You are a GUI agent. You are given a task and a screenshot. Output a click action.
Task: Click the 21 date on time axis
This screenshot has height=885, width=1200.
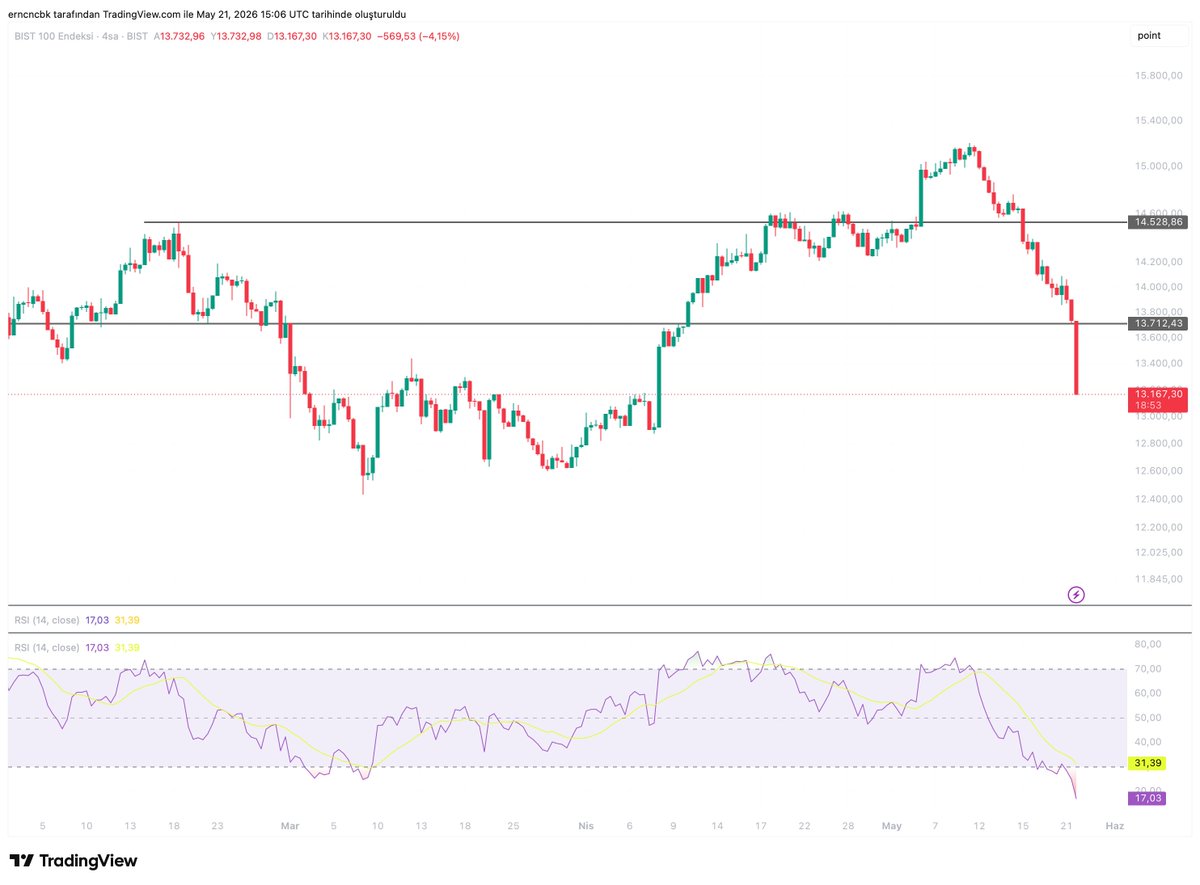(x=1066, y=826)
